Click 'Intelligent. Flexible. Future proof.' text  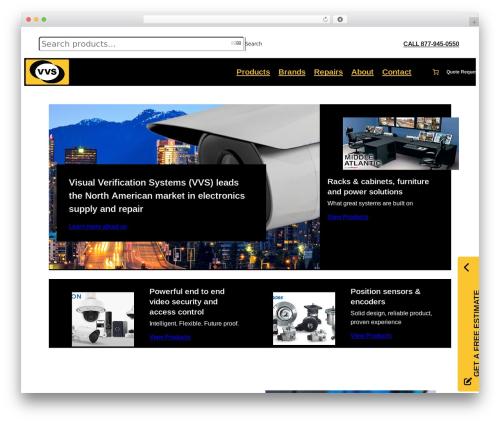[194, 324]
